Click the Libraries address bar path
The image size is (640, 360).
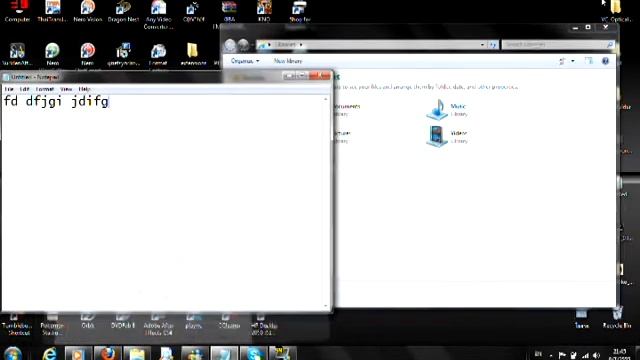pyautogui.click(x=286, y=44)
